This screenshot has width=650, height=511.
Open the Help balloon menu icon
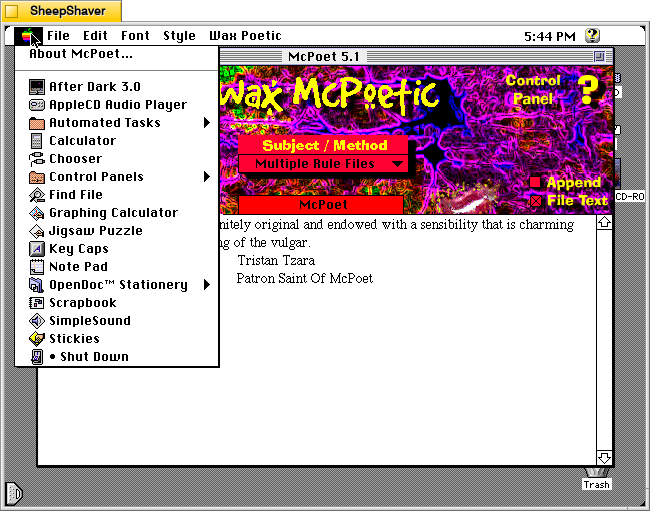(592, 36)
